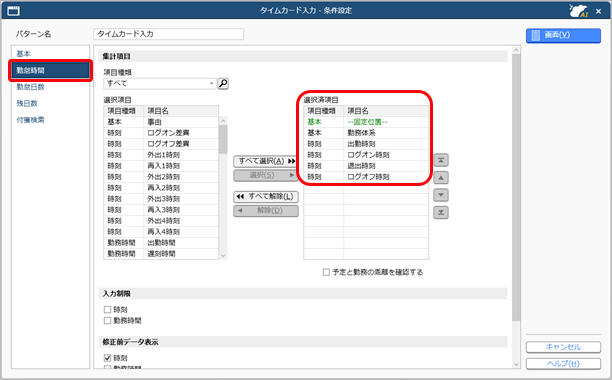Screen dimensions: 612x380
Task: Select 勤務体系 row in 選択済項目
Action: point(366,133)
